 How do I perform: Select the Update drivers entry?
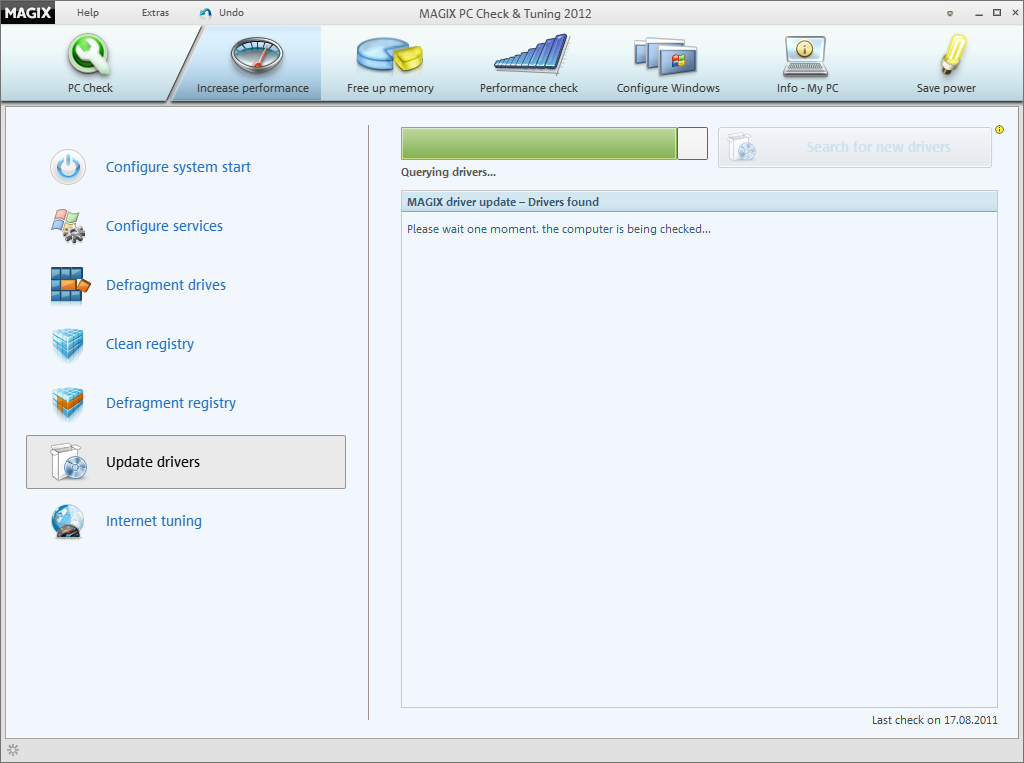pos(185,462)
